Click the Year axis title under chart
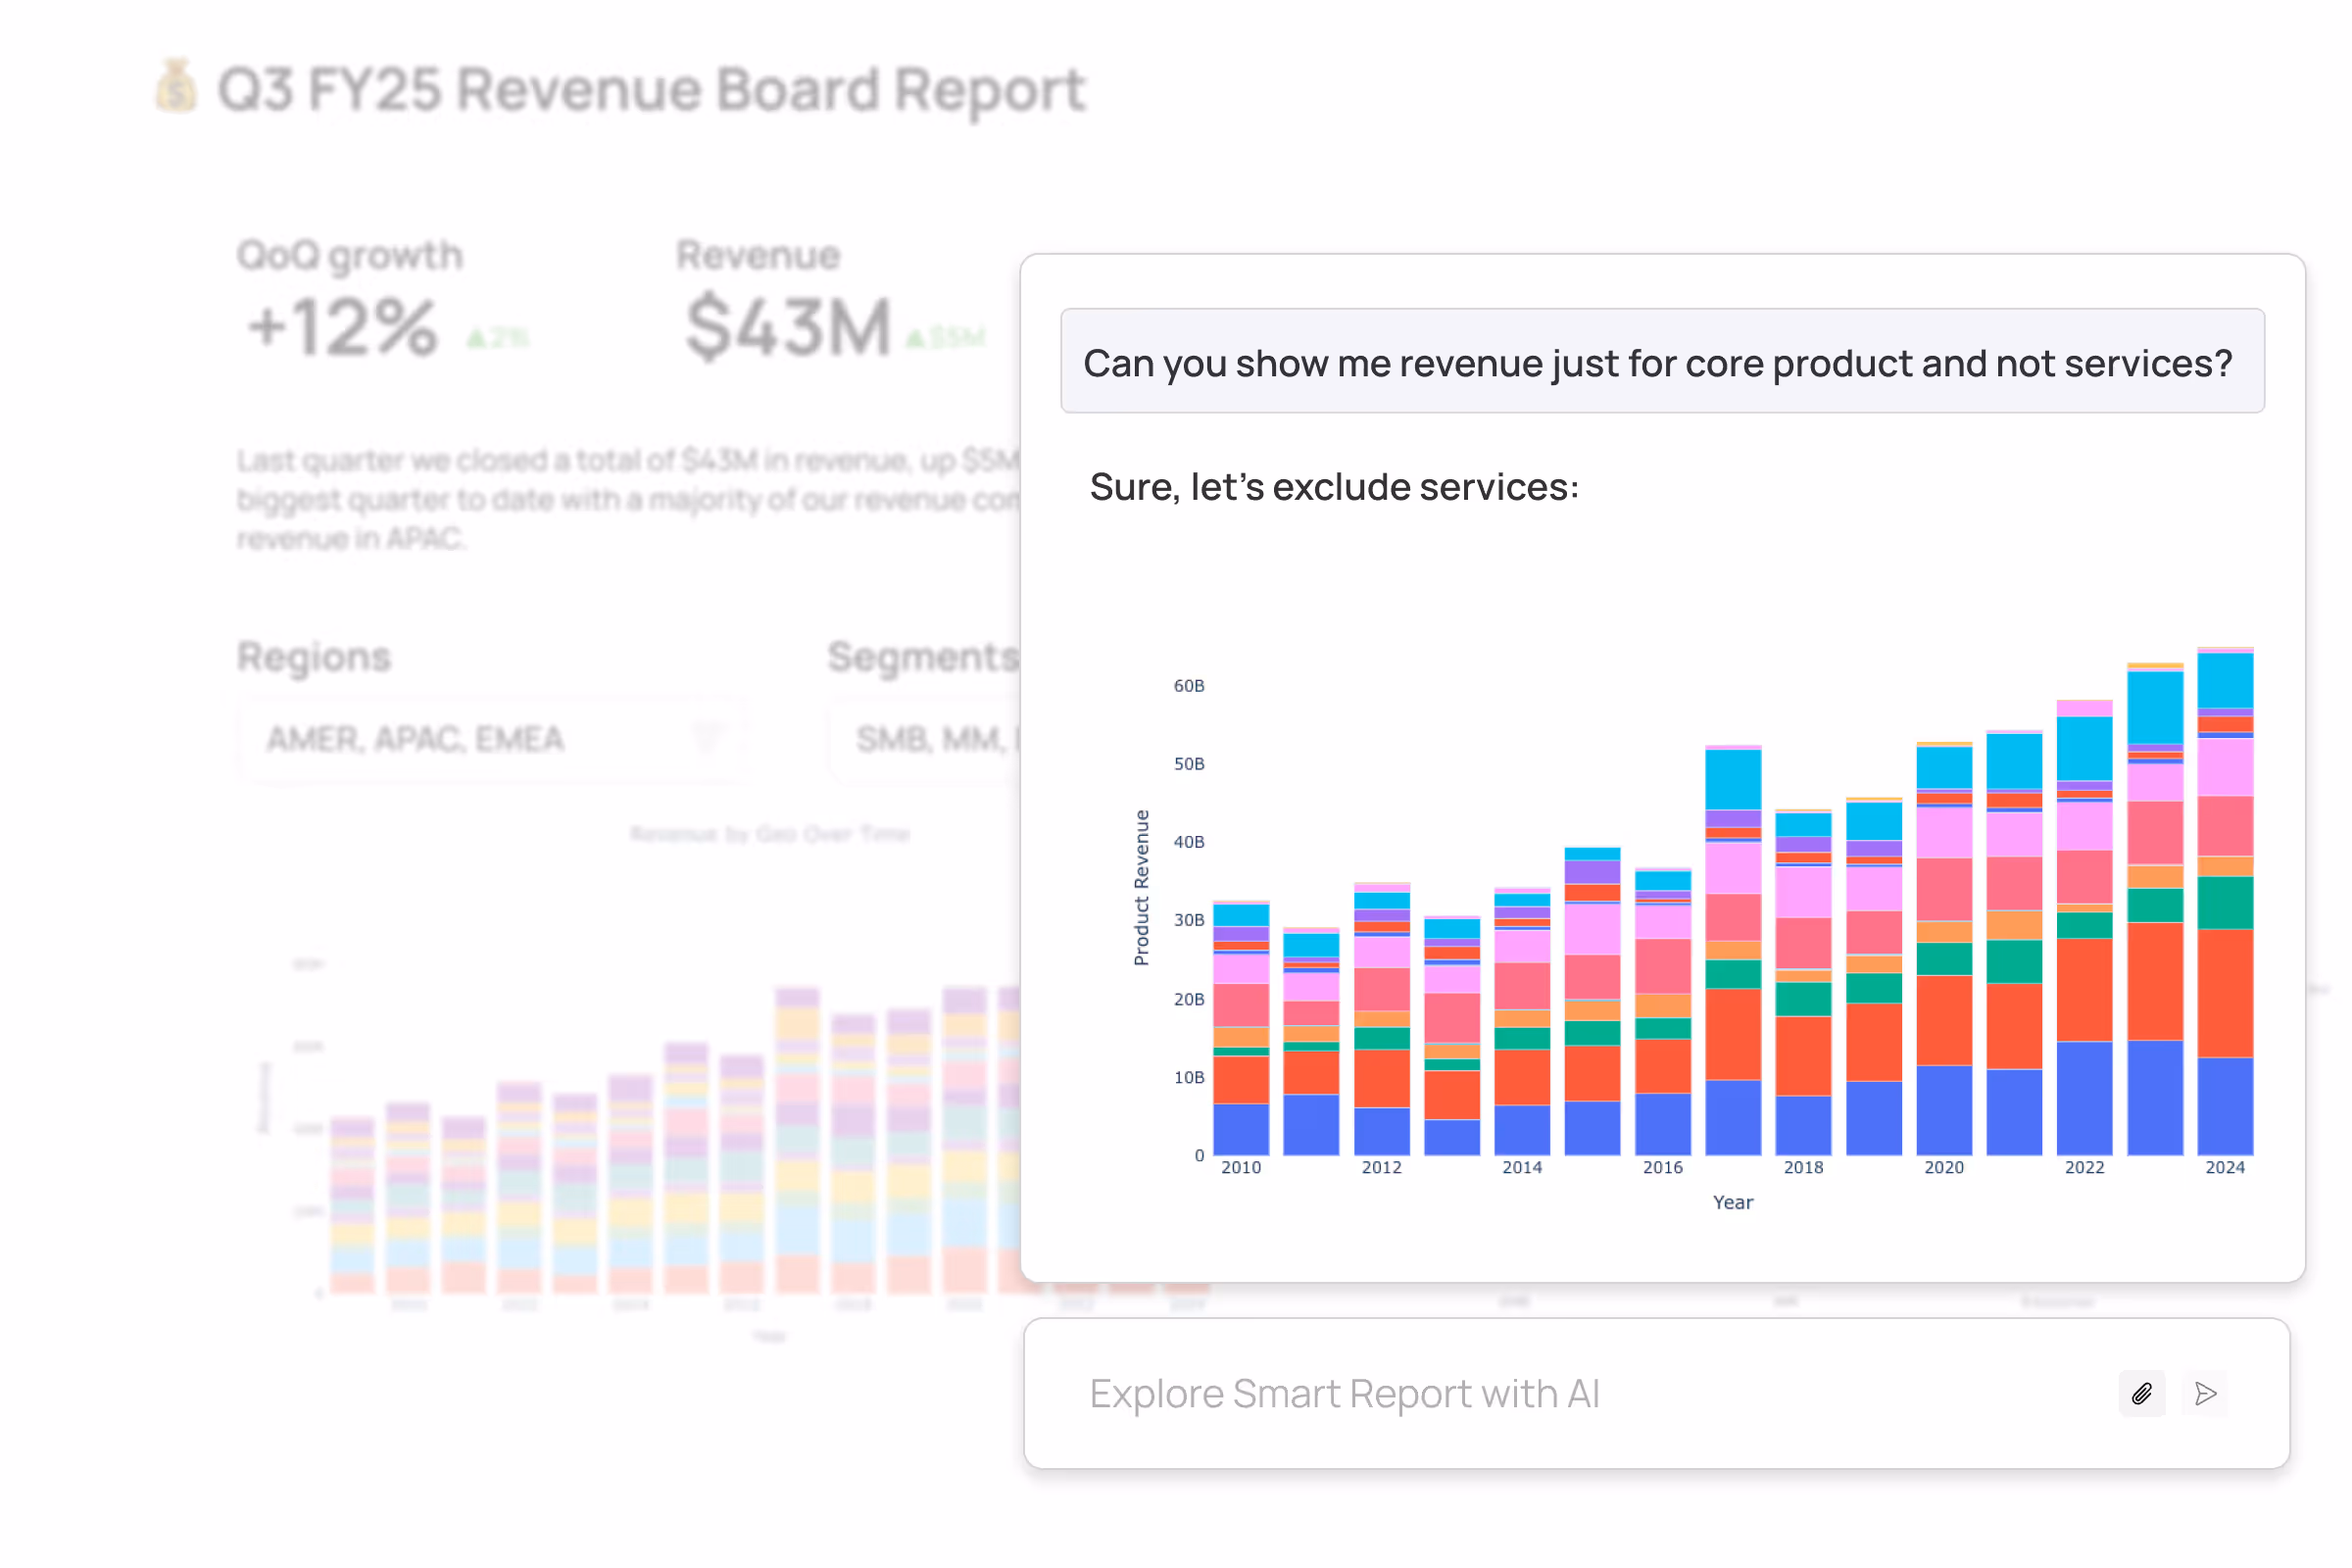 (1732, 1202)
